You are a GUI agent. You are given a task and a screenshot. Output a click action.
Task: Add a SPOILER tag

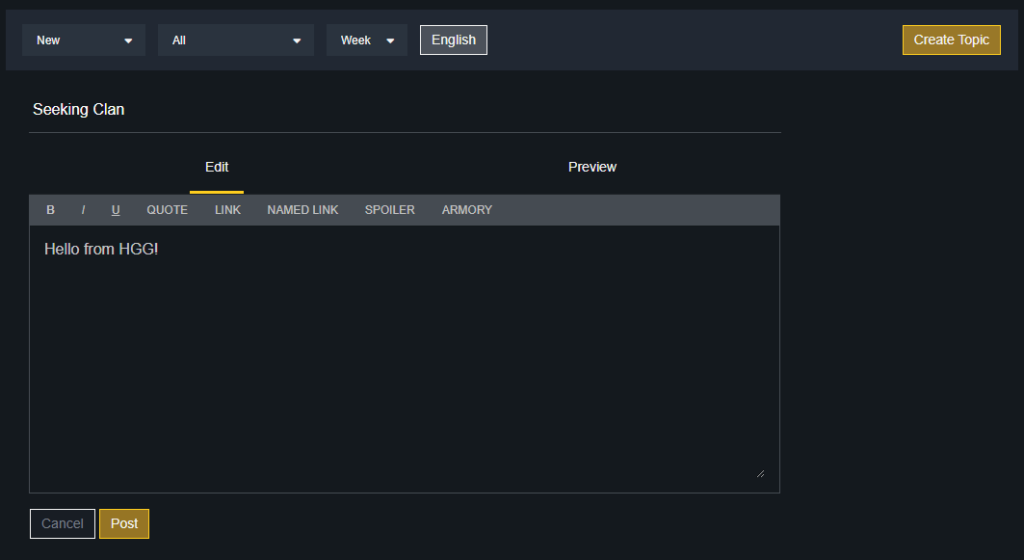[x=390, y=210]
